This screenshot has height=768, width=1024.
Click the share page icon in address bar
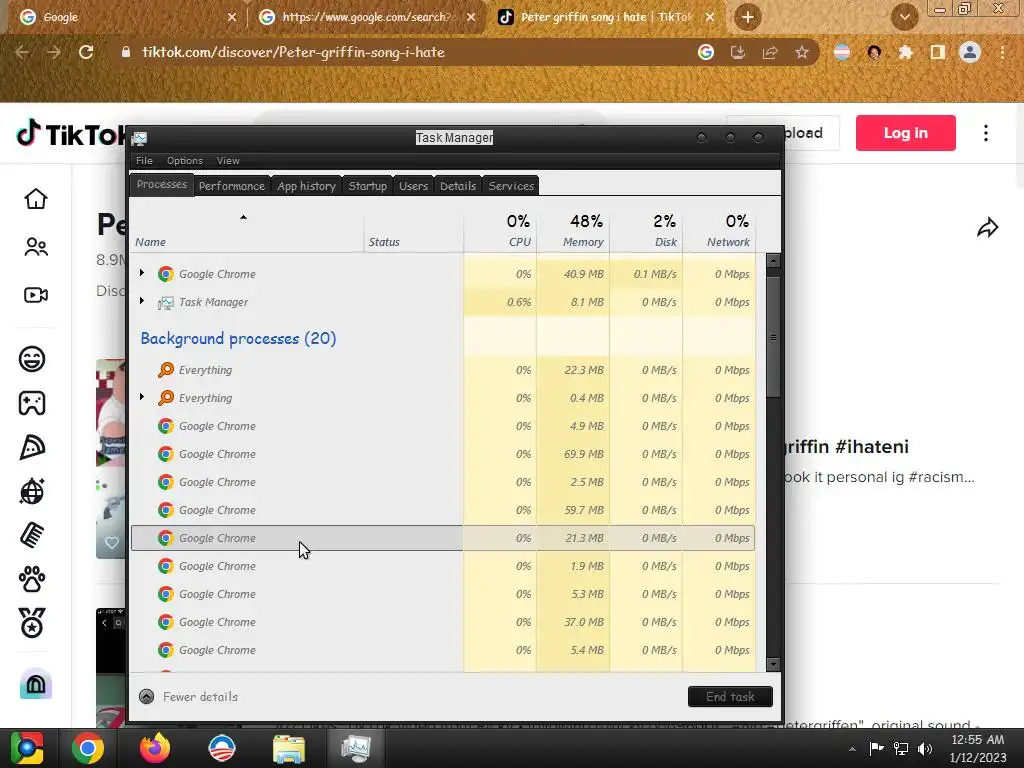click(x=769, y=52)
